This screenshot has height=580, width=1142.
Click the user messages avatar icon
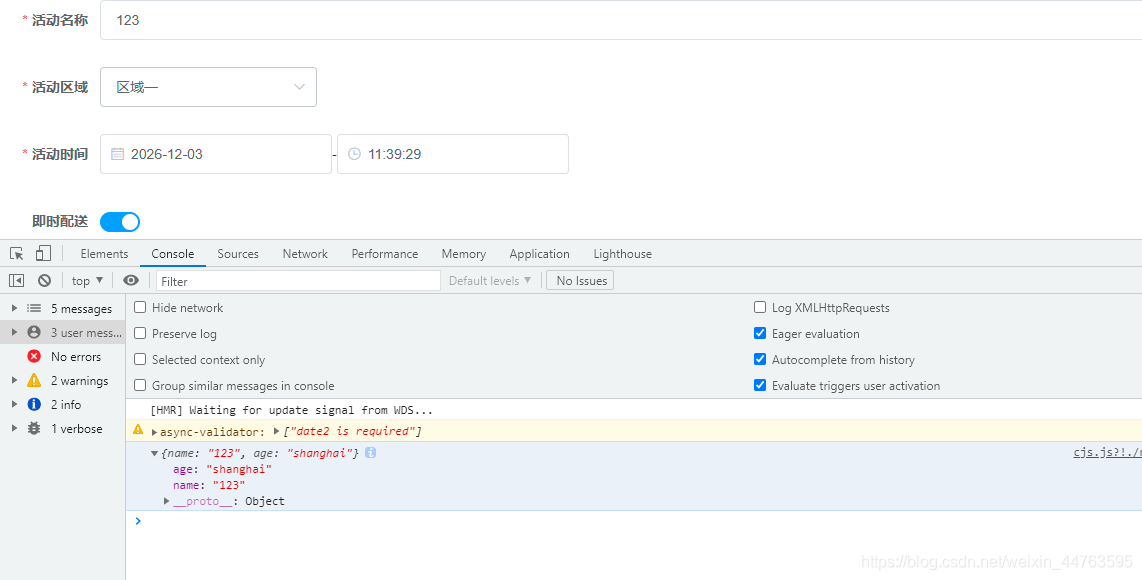click(x=34, y=332)
